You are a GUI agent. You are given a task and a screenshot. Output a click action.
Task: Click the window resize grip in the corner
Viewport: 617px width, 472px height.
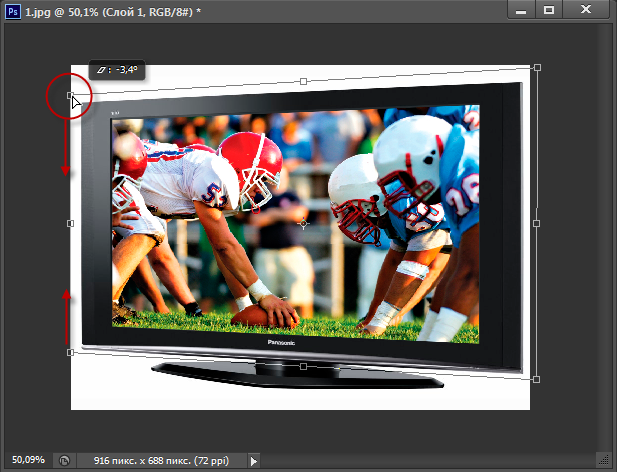tap(604, 460)
